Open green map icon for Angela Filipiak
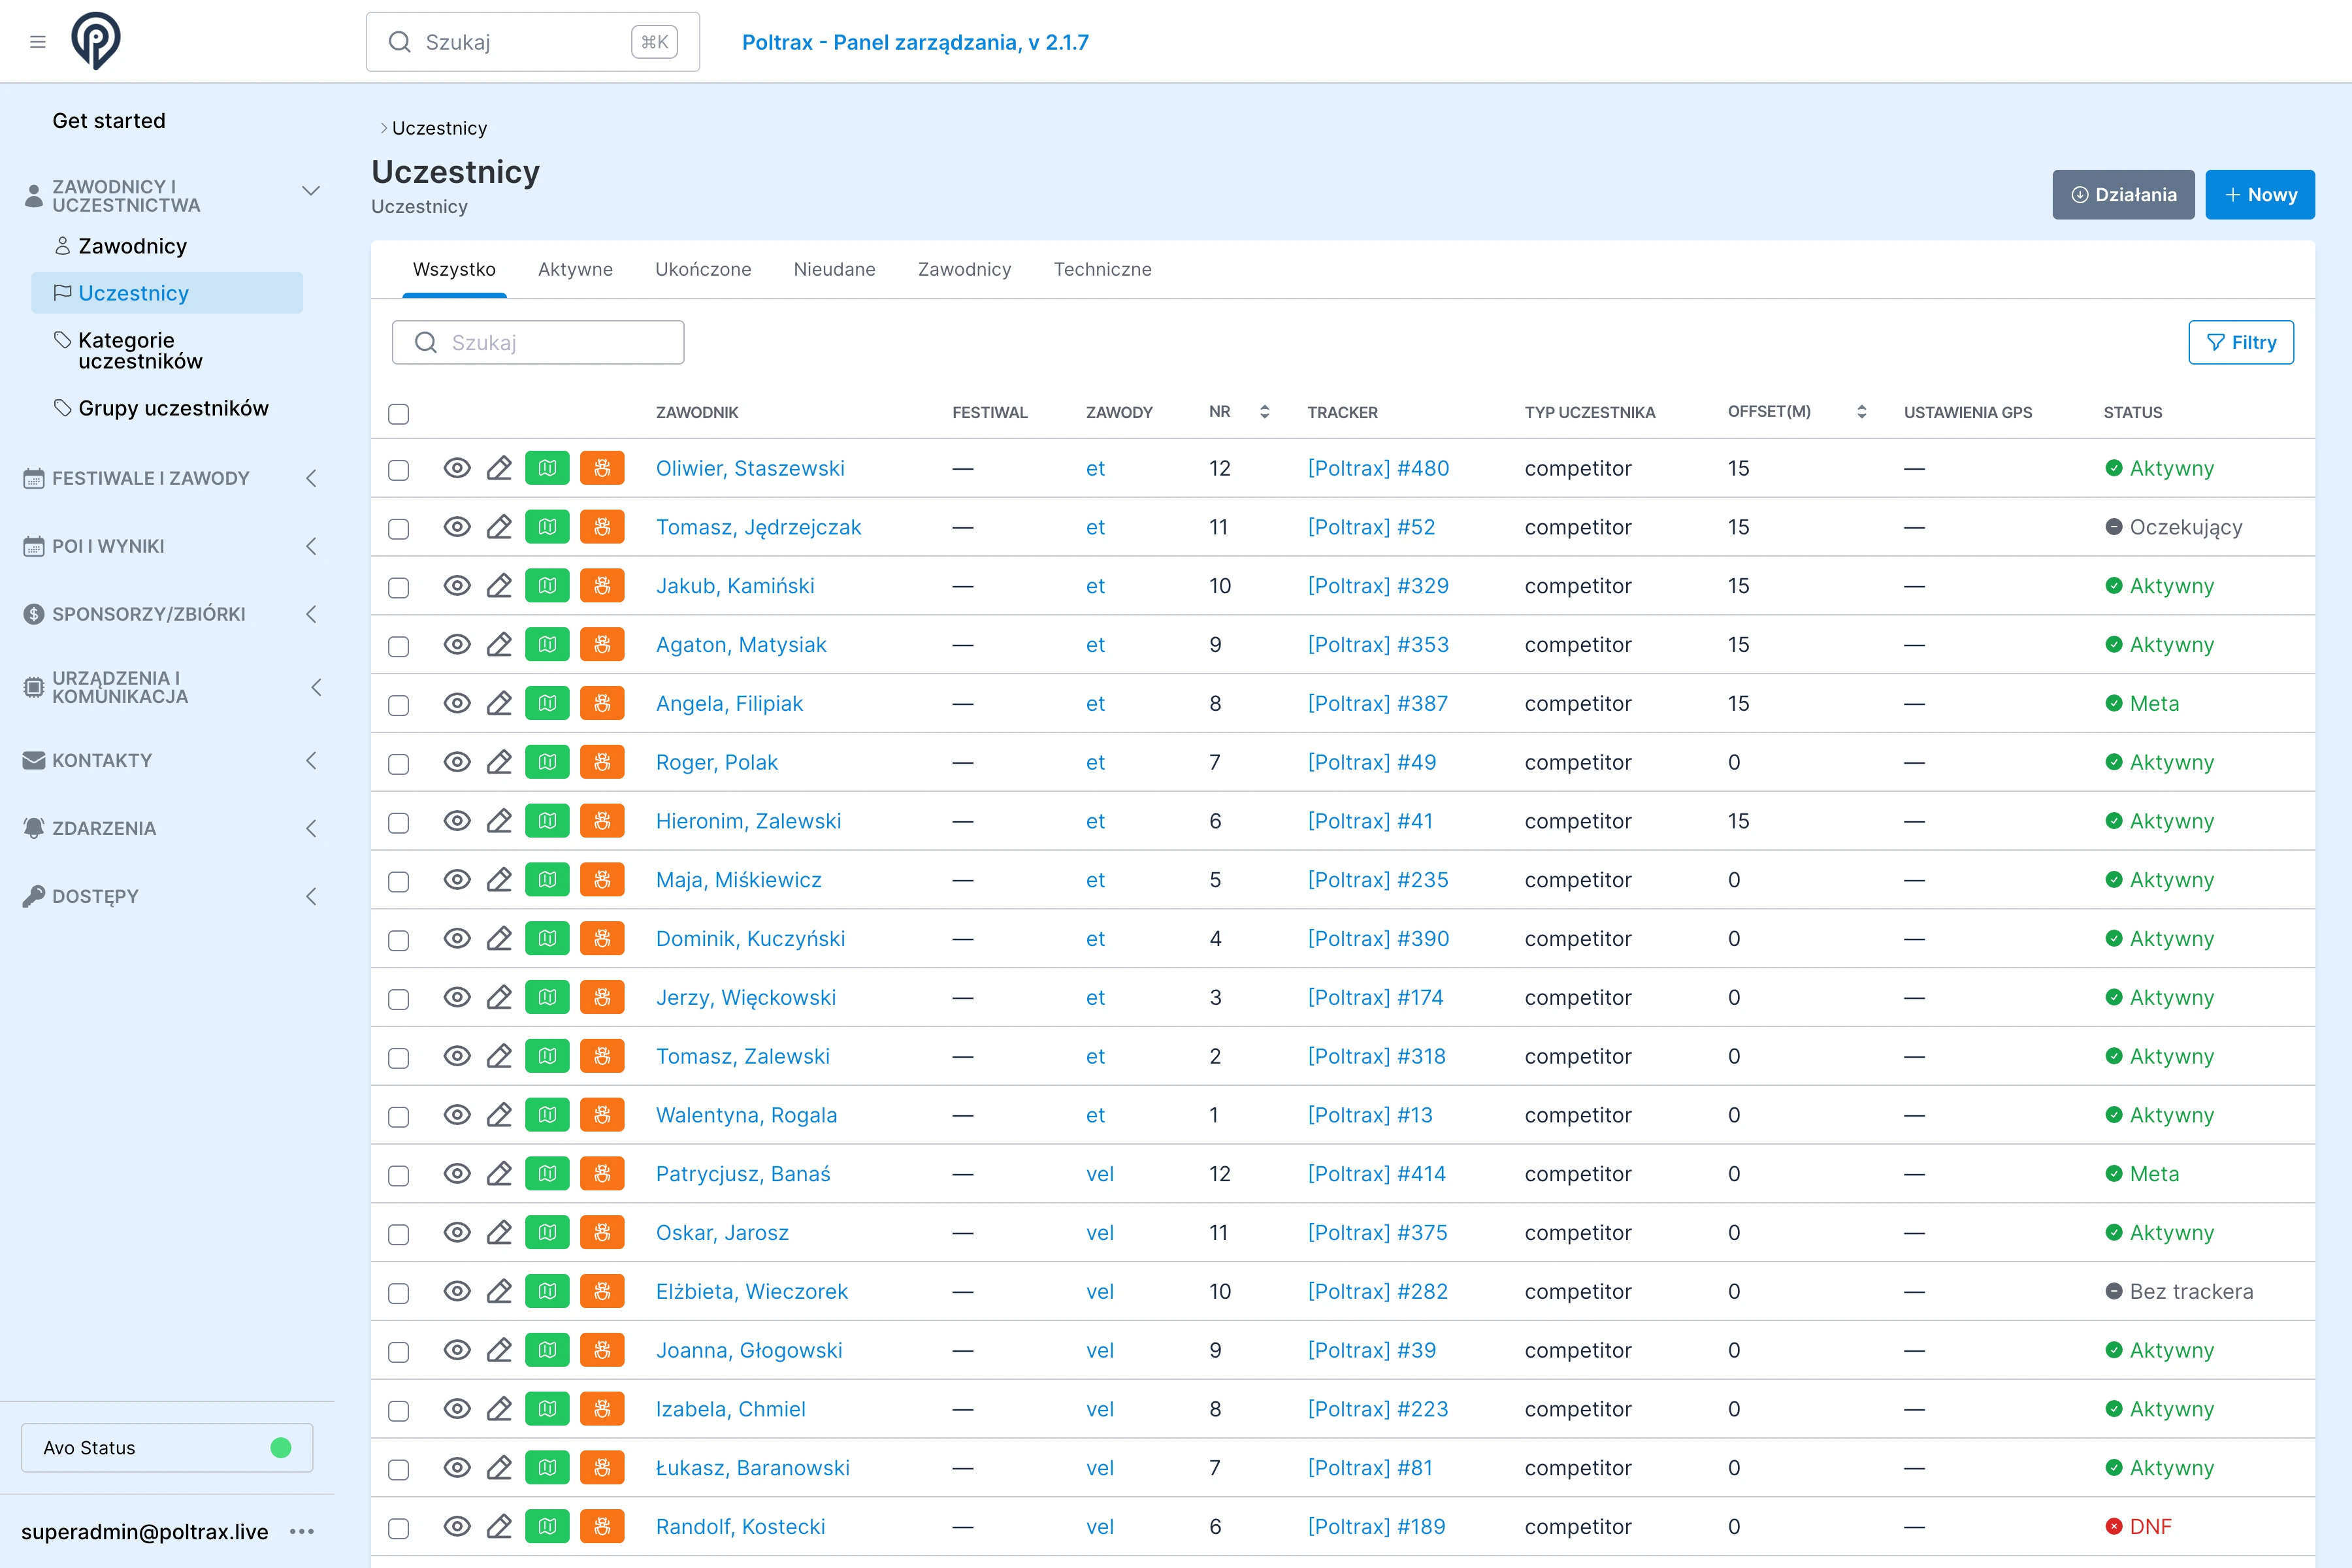Viewport: 2352px width, 1568px height. (547, 703)
